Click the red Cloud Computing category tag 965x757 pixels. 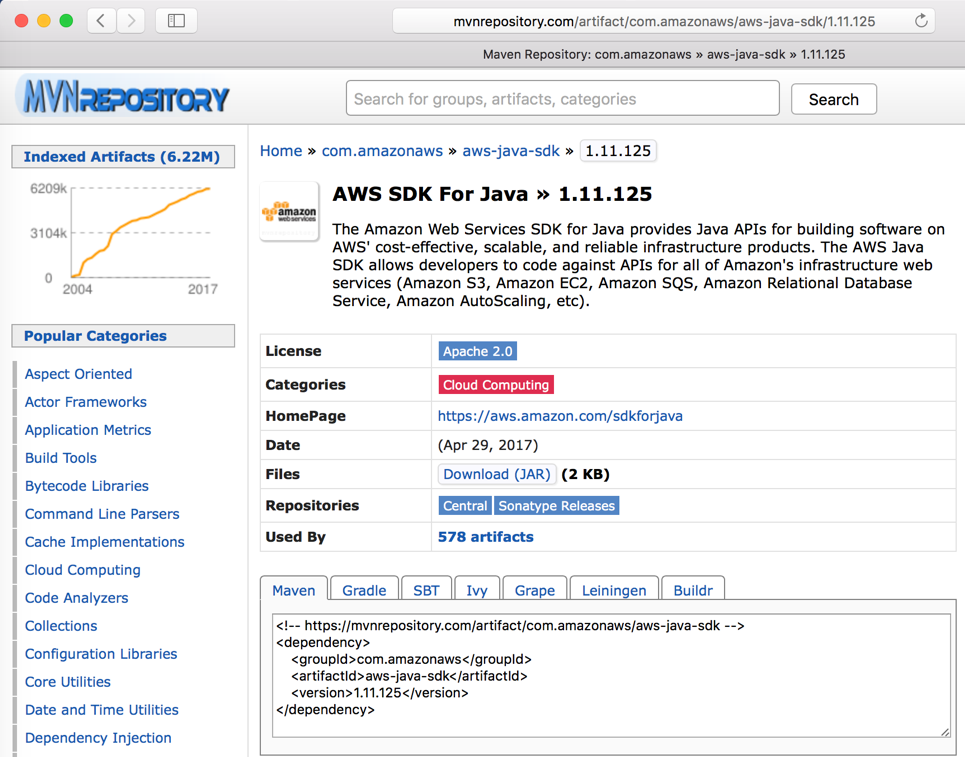pos(496,385)
